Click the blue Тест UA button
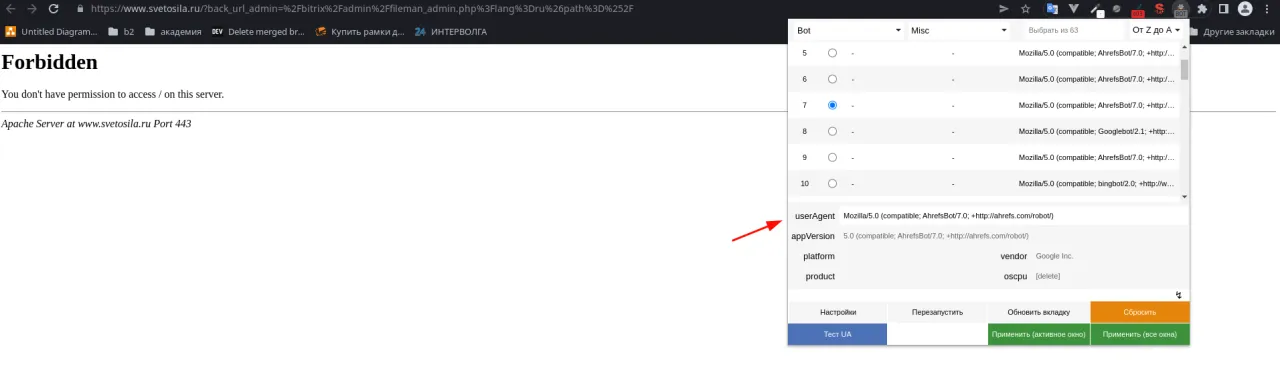1280x371 pixels. pyautogui.click(x=838, y=334)
